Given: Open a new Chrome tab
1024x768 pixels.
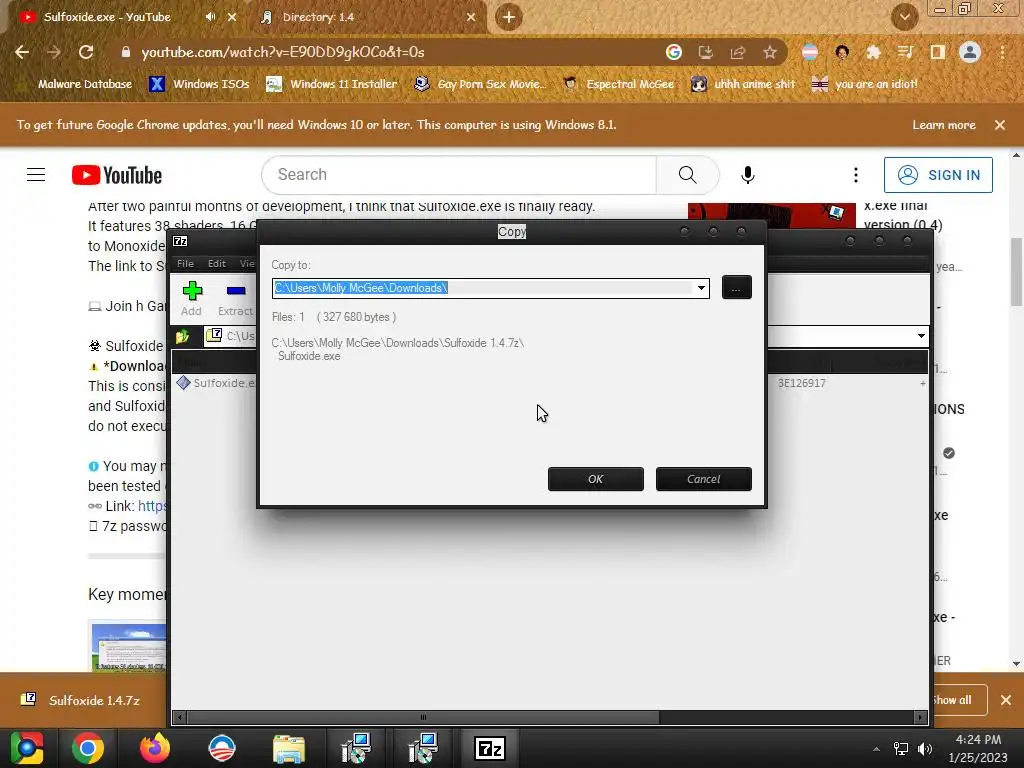Looking at the screenshot, I should click(509, 17).
